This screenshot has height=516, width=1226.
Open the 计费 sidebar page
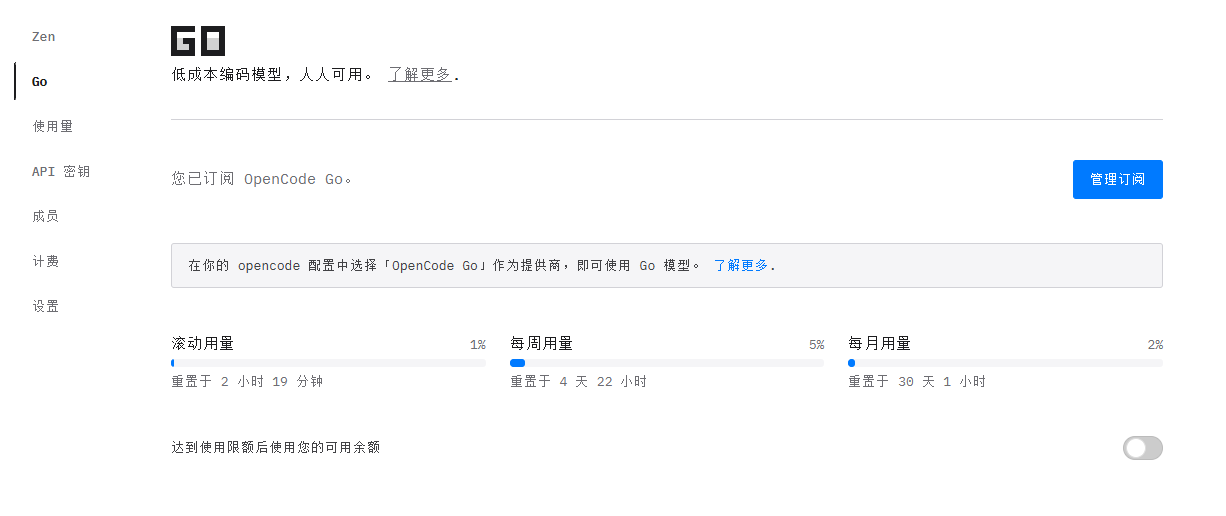click(x=46, y=261)
